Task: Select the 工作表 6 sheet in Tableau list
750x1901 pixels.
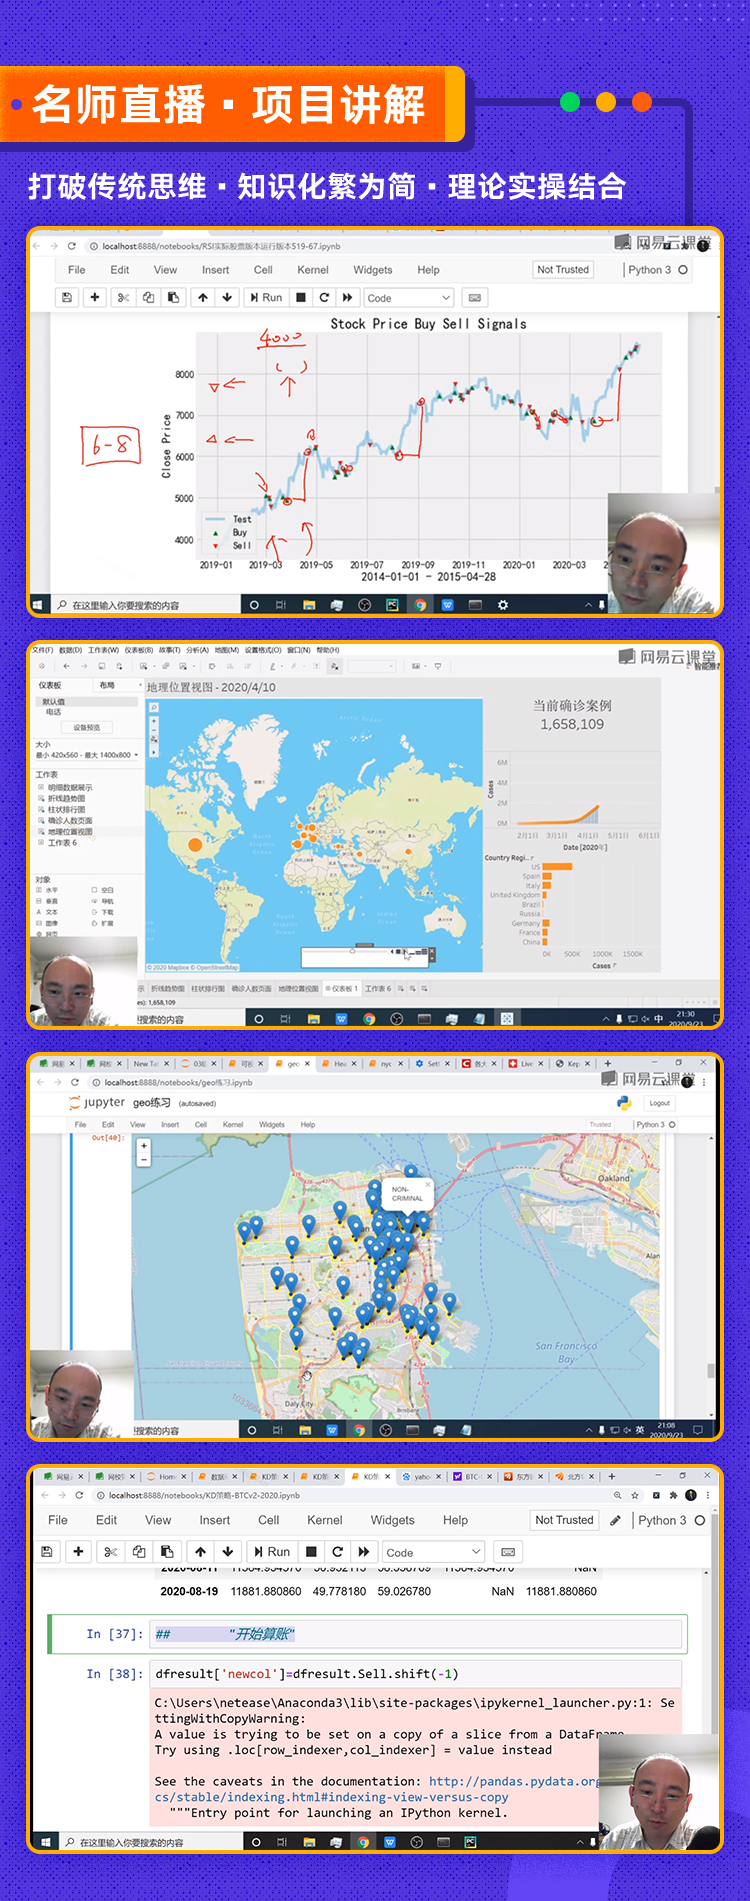Action: (62, 843)
